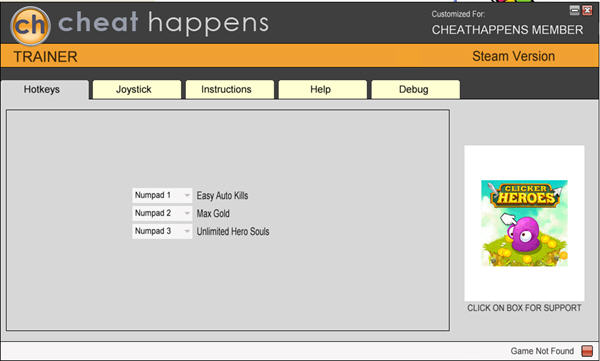
Task: Expand the Numpad 3 hotkey dropdown
Action: pos(162,231)
